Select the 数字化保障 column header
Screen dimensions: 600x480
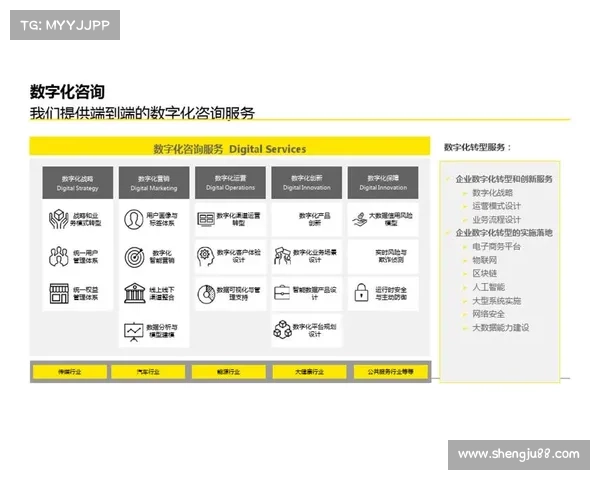(x=383, y=183)
